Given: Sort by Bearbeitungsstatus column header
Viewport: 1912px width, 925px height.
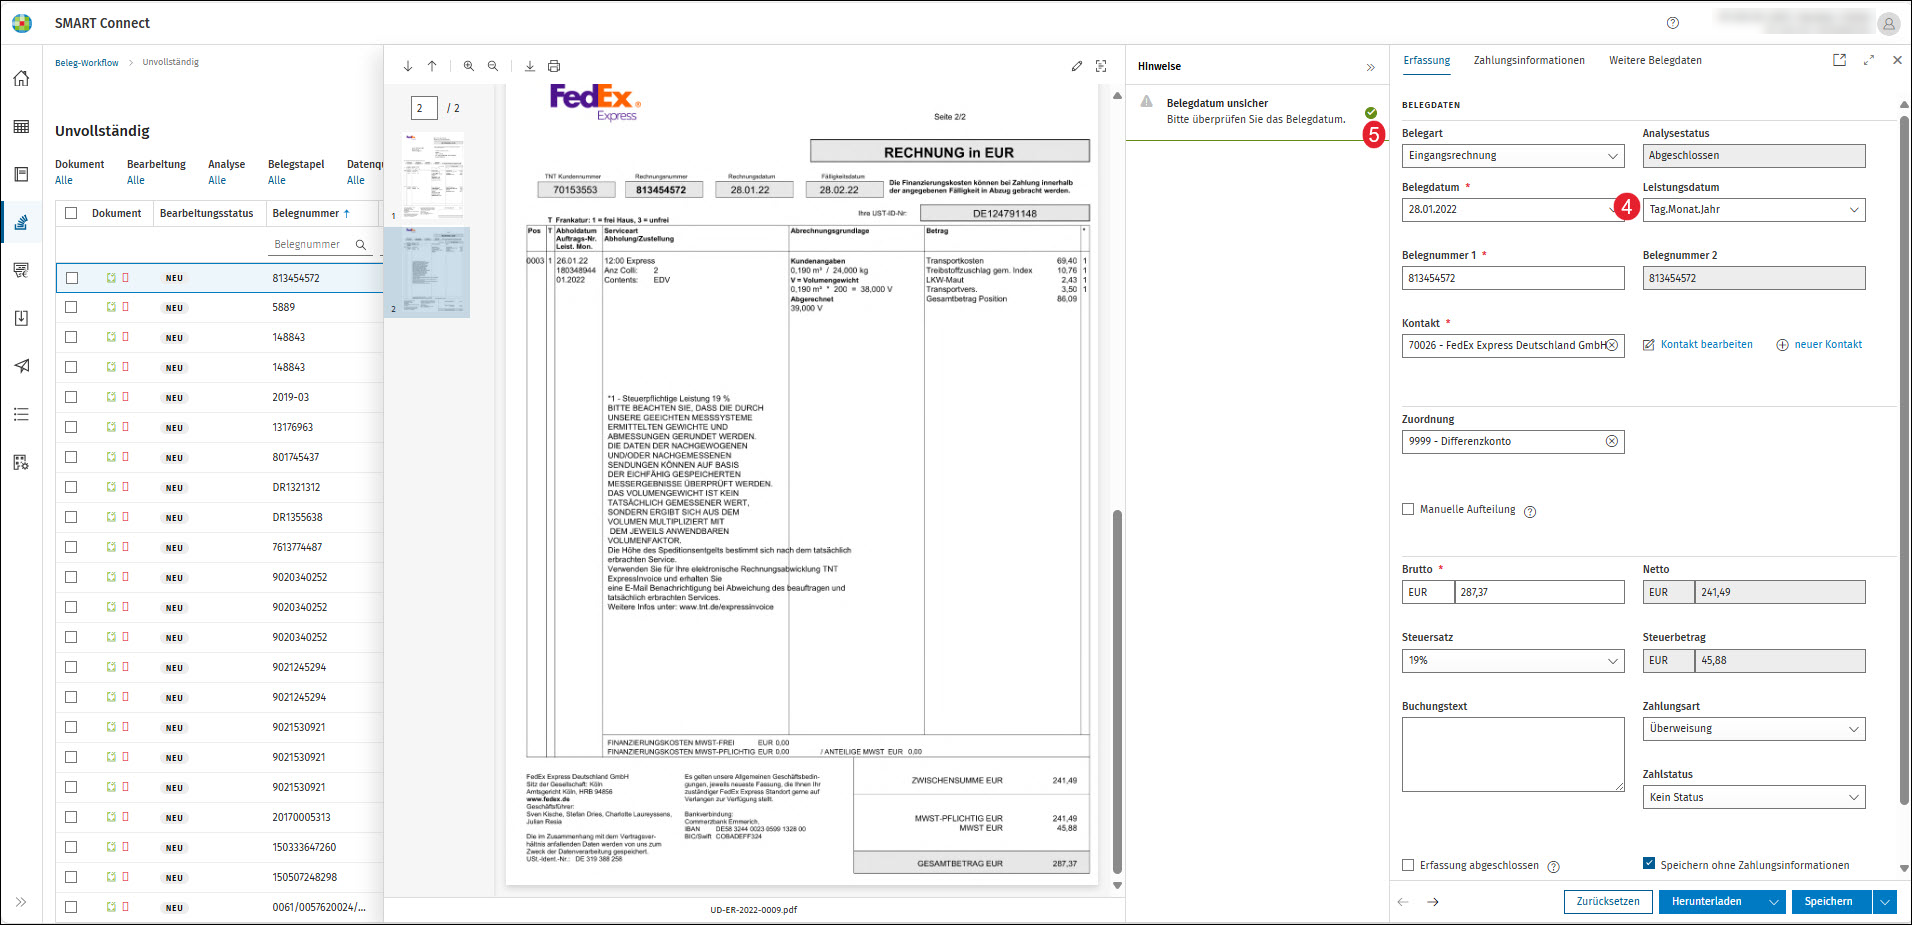Looking at the screenshot, I should (x=207, y=213).
